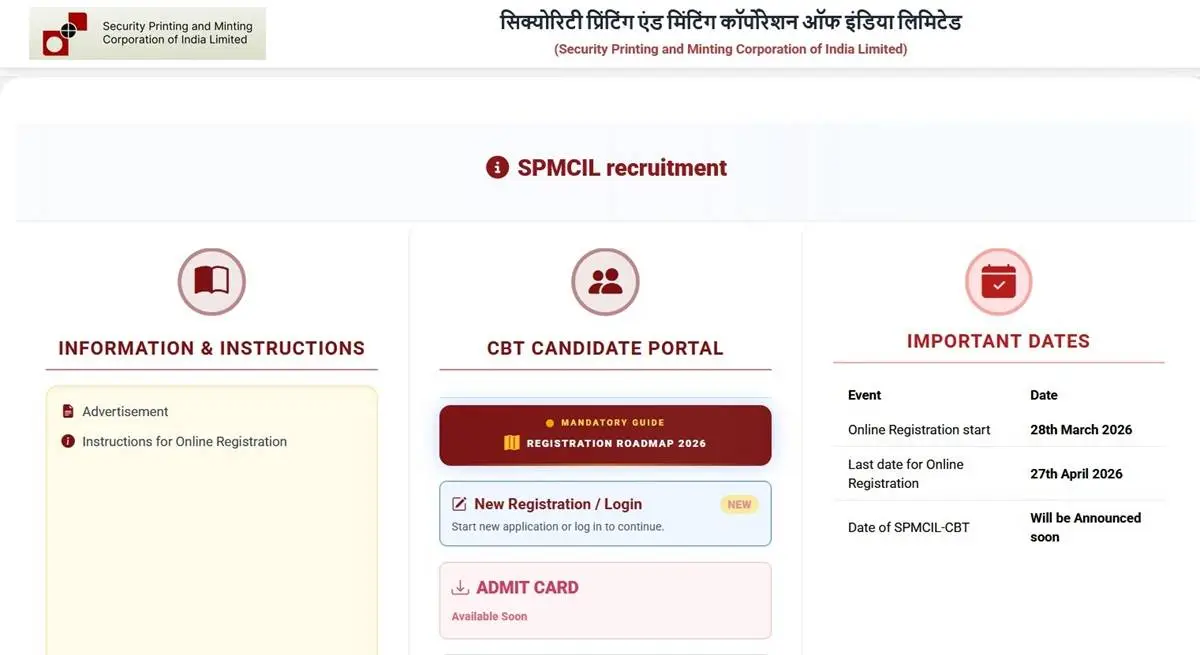Click the info icon beside Instructions for Online Registration
This screenshot has height=655, width=1200.
[x=67, y=440]
